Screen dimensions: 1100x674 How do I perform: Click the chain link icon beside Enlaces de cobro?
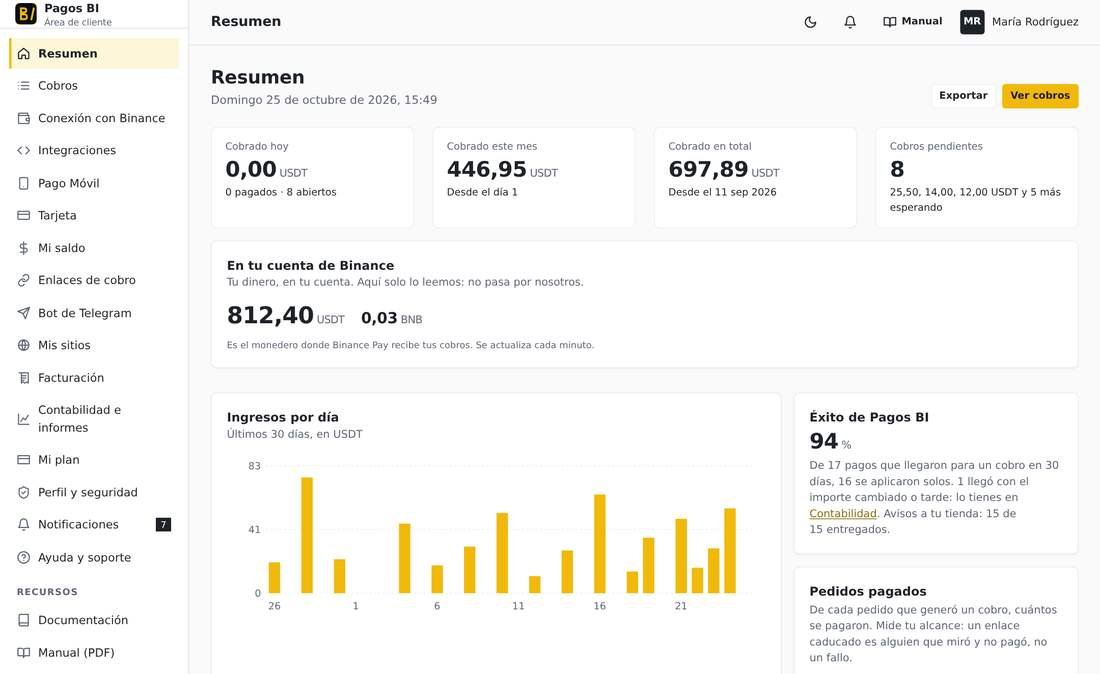pyautogui.click(x=24, y=280)
